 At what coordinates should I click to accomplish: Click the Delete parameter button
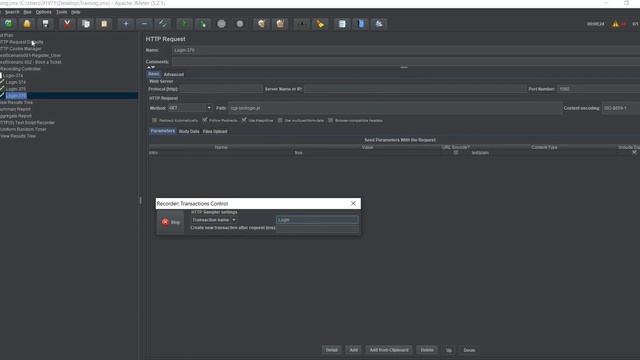pos(427,350)
